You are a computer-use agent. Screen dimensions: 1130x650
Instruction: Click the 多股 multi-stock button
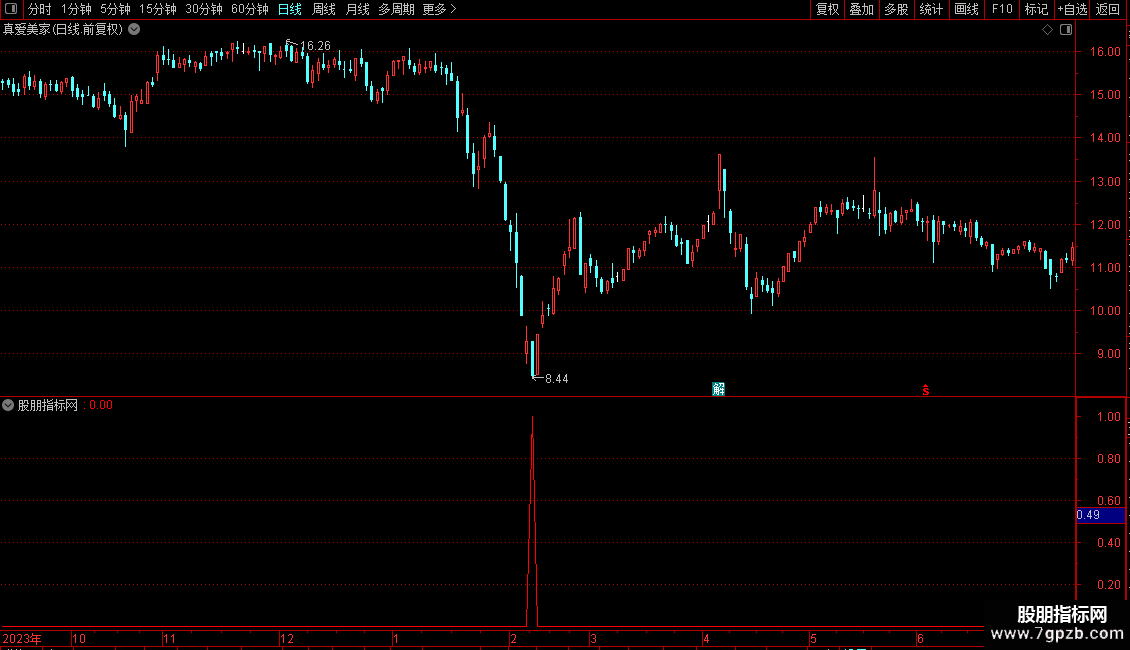896,9
